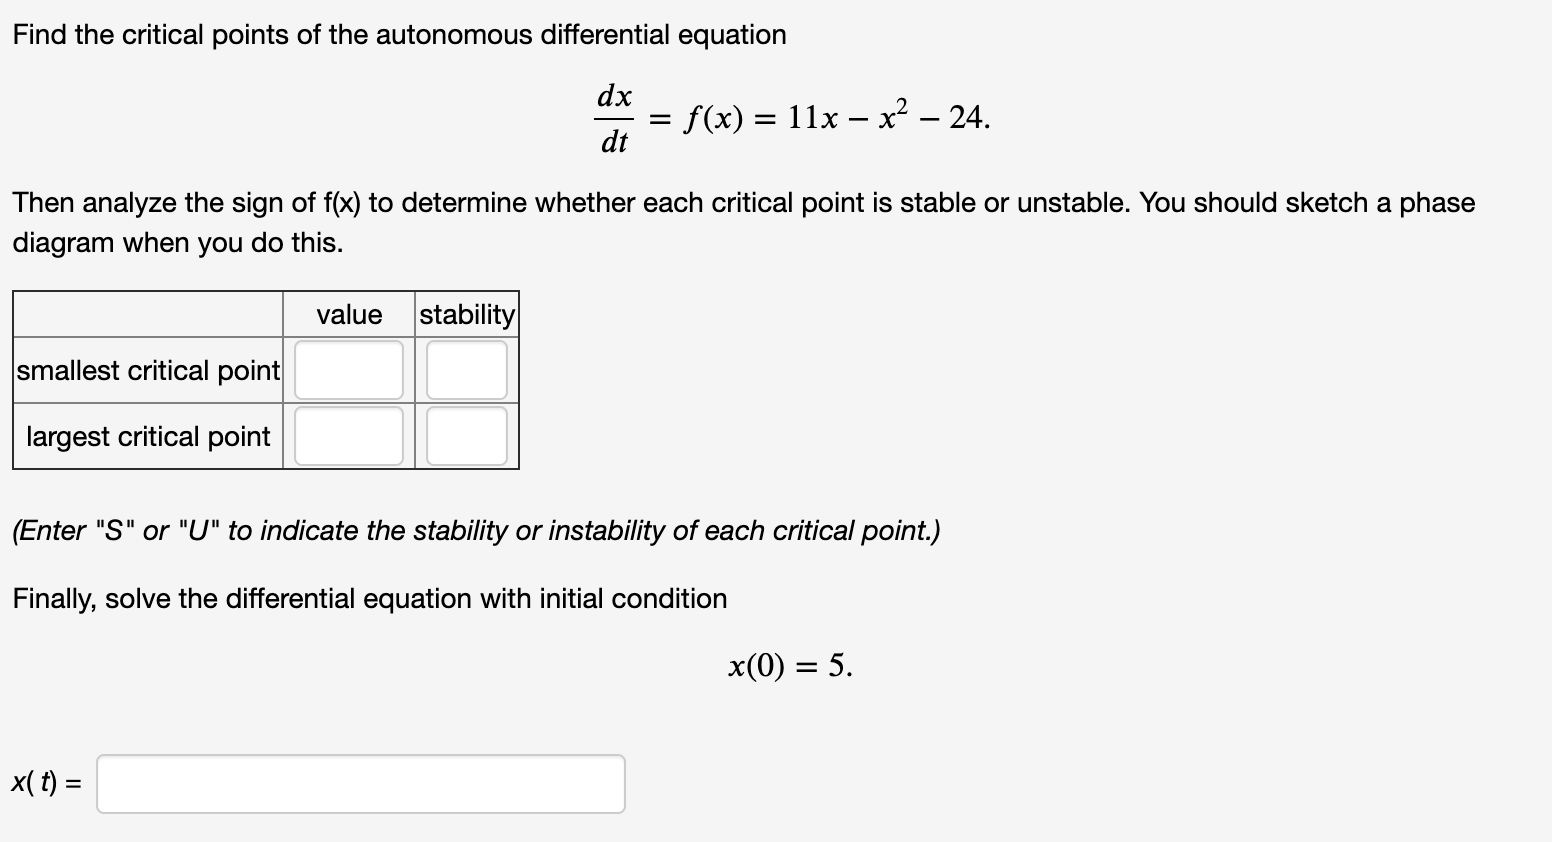1552x842 pixels.
Task: Select the equation f(x) = 11x − x² − 24
Action: [x=837, y=117]
